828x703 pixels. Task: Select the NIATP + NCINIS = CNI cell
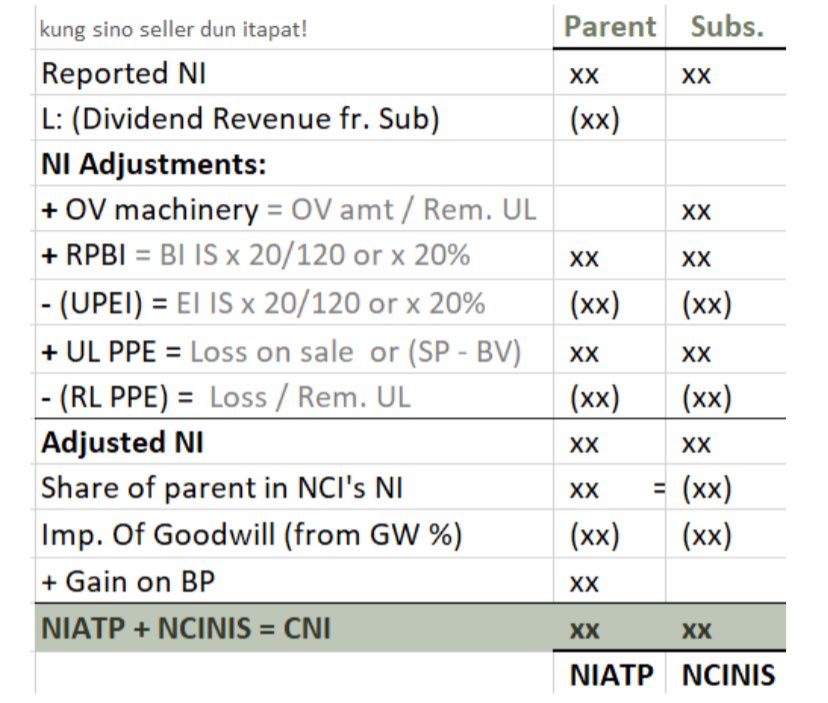pyautogui.click(x=294, y=627)
